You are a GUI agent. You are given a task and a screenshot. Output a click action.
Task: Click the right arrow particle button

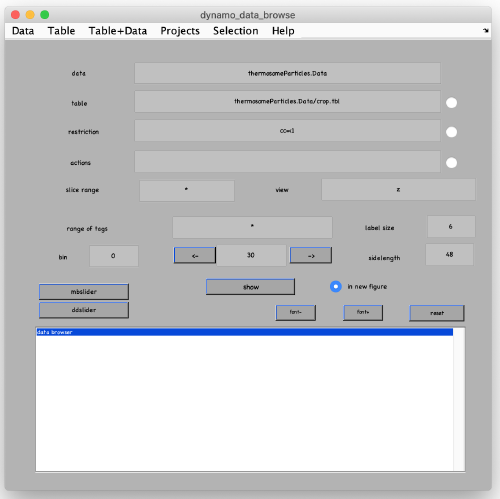(x=311, y=256)
